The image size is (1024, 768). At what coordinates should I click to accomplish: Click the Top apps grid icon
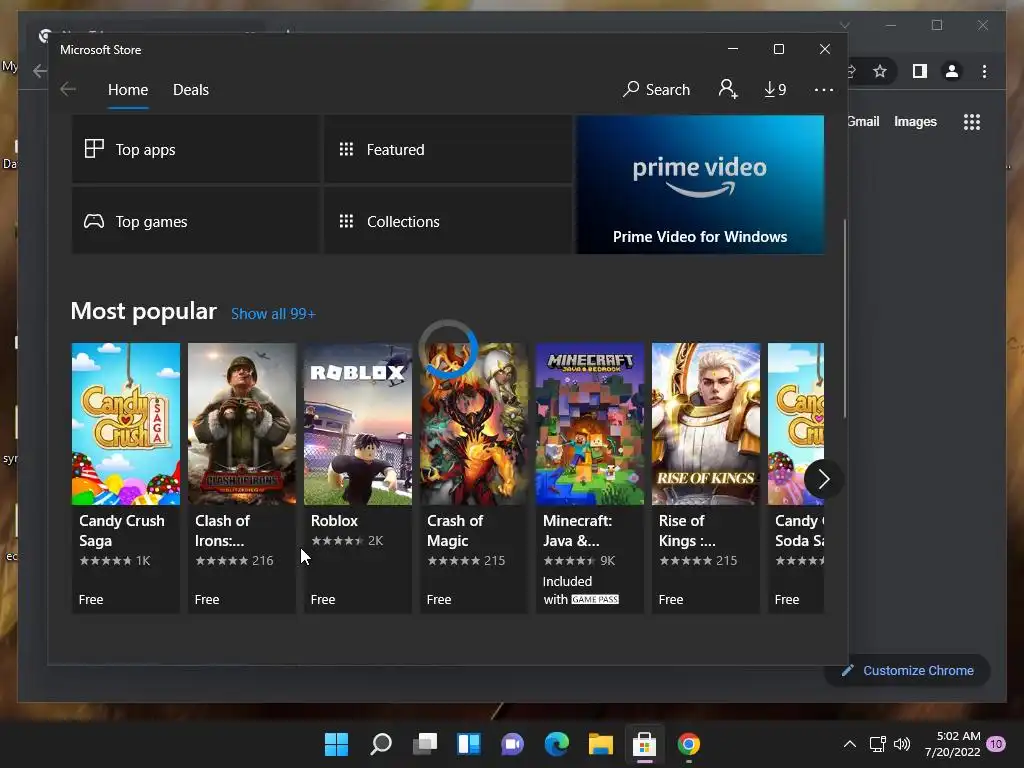[94, 149]
